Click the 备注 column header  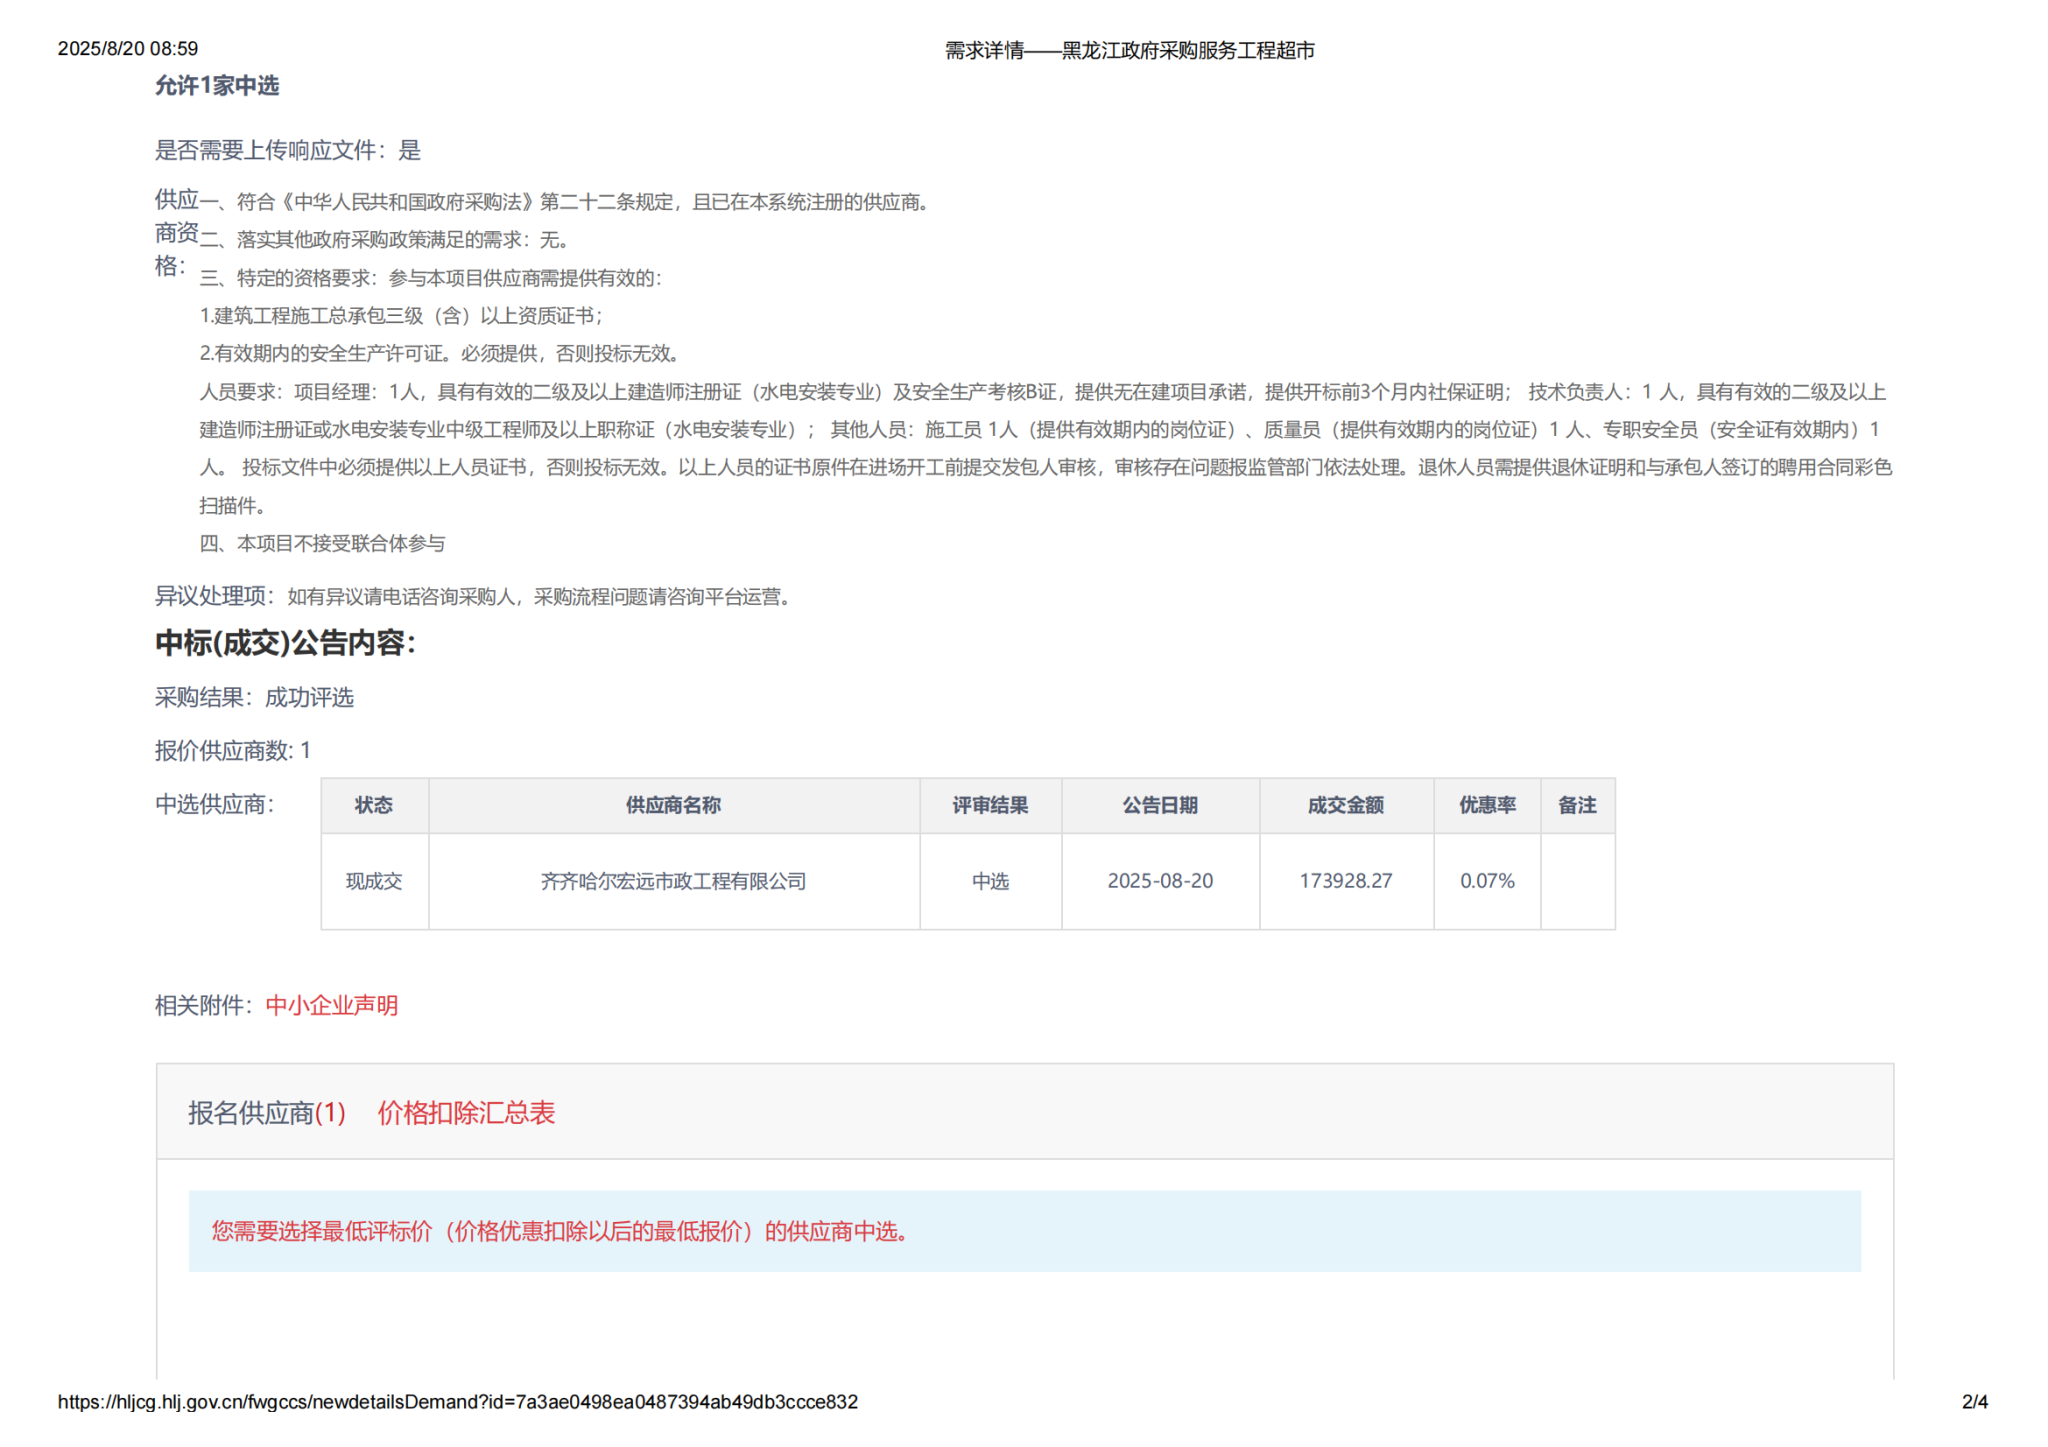tap(1576, 805)
